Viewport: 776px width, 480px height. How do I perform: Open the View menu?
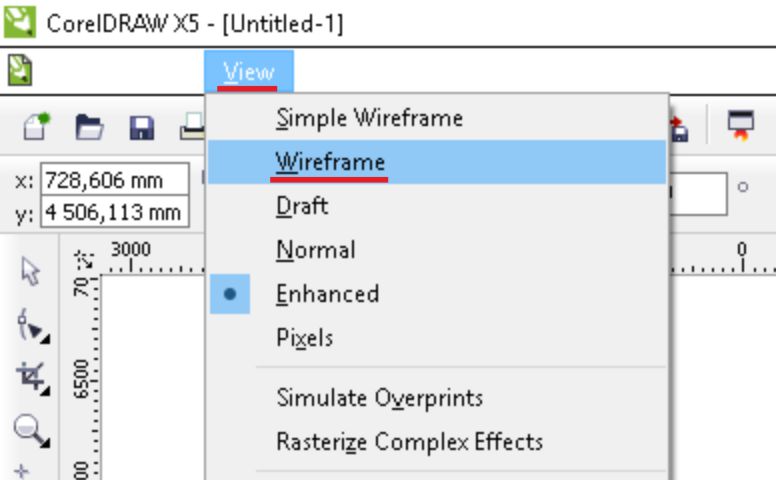(x=249, y=71)
